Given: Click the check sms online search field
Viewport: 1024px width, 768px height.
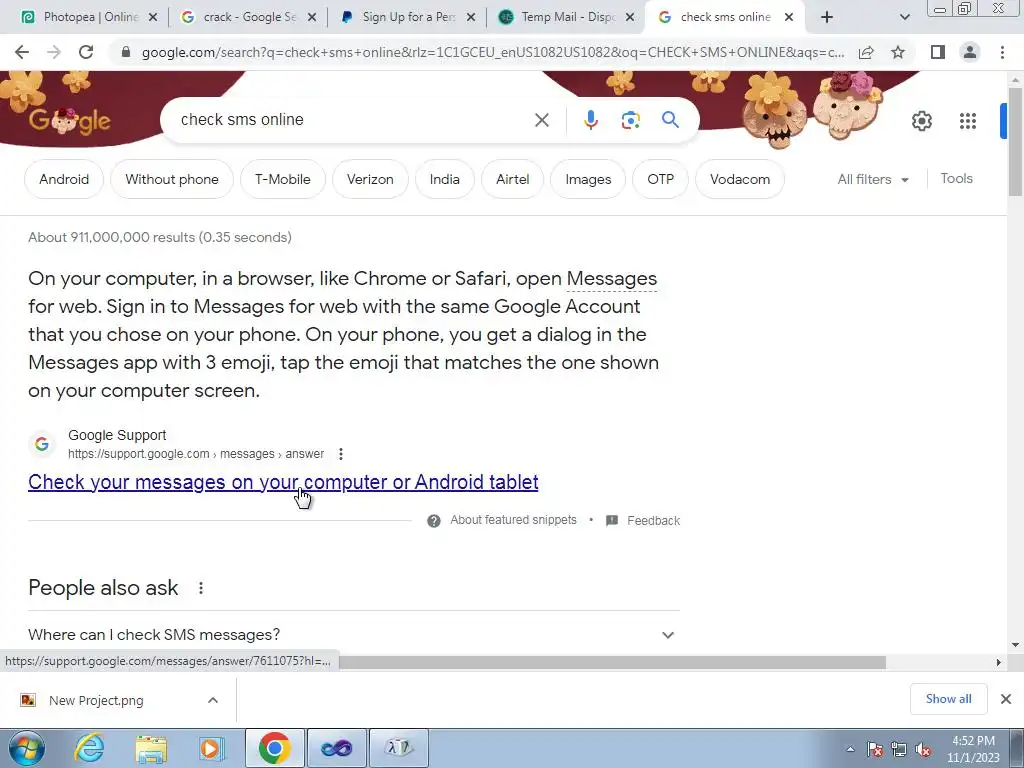Looking at the screenshot, I should tap(351, 120).
